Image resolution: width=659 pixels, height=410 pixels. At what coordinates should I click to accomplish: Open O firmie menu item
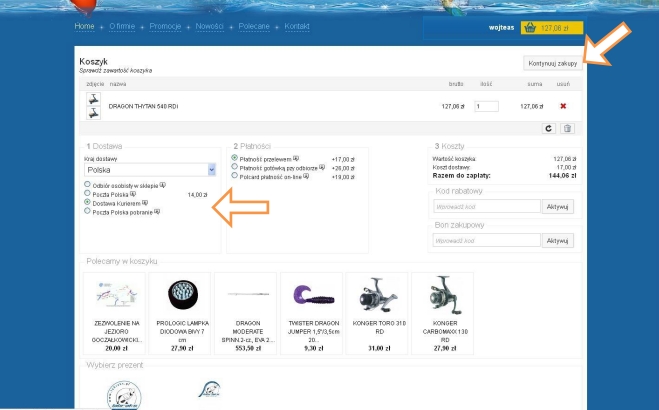(122, 26)
